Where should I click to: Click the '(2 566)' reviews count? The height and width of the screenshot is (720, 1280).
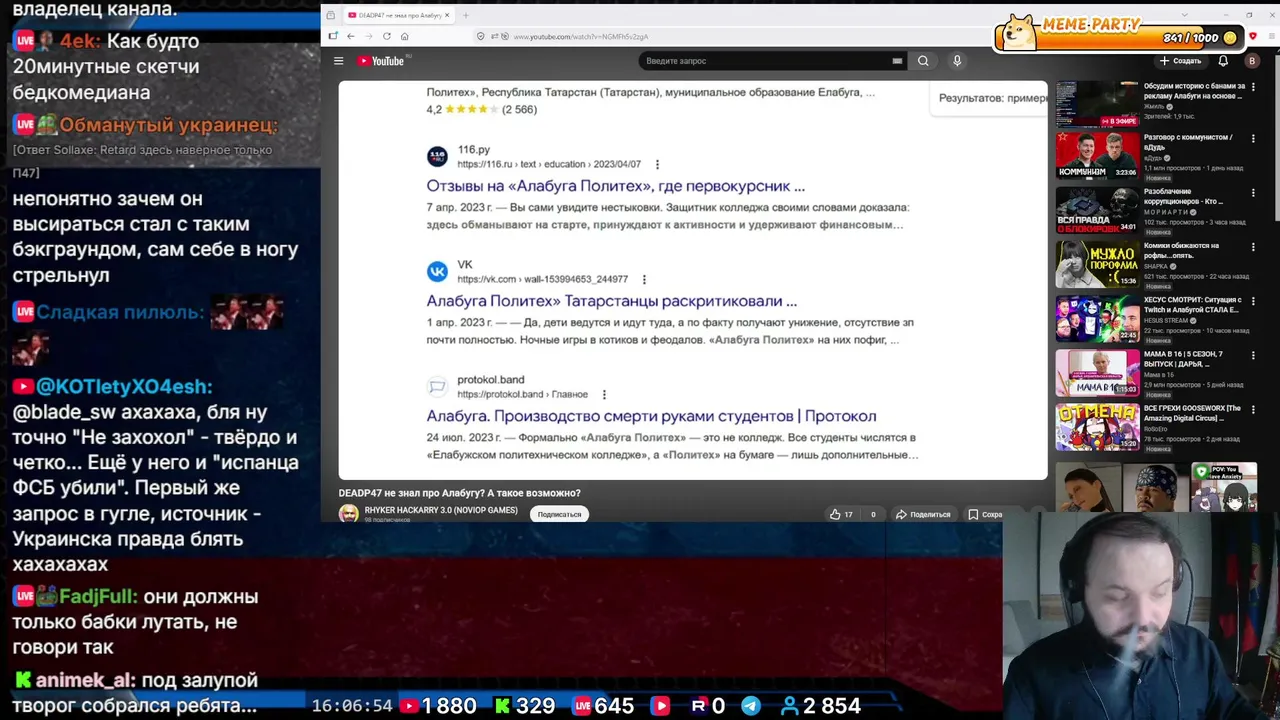[x=519, y=109]
